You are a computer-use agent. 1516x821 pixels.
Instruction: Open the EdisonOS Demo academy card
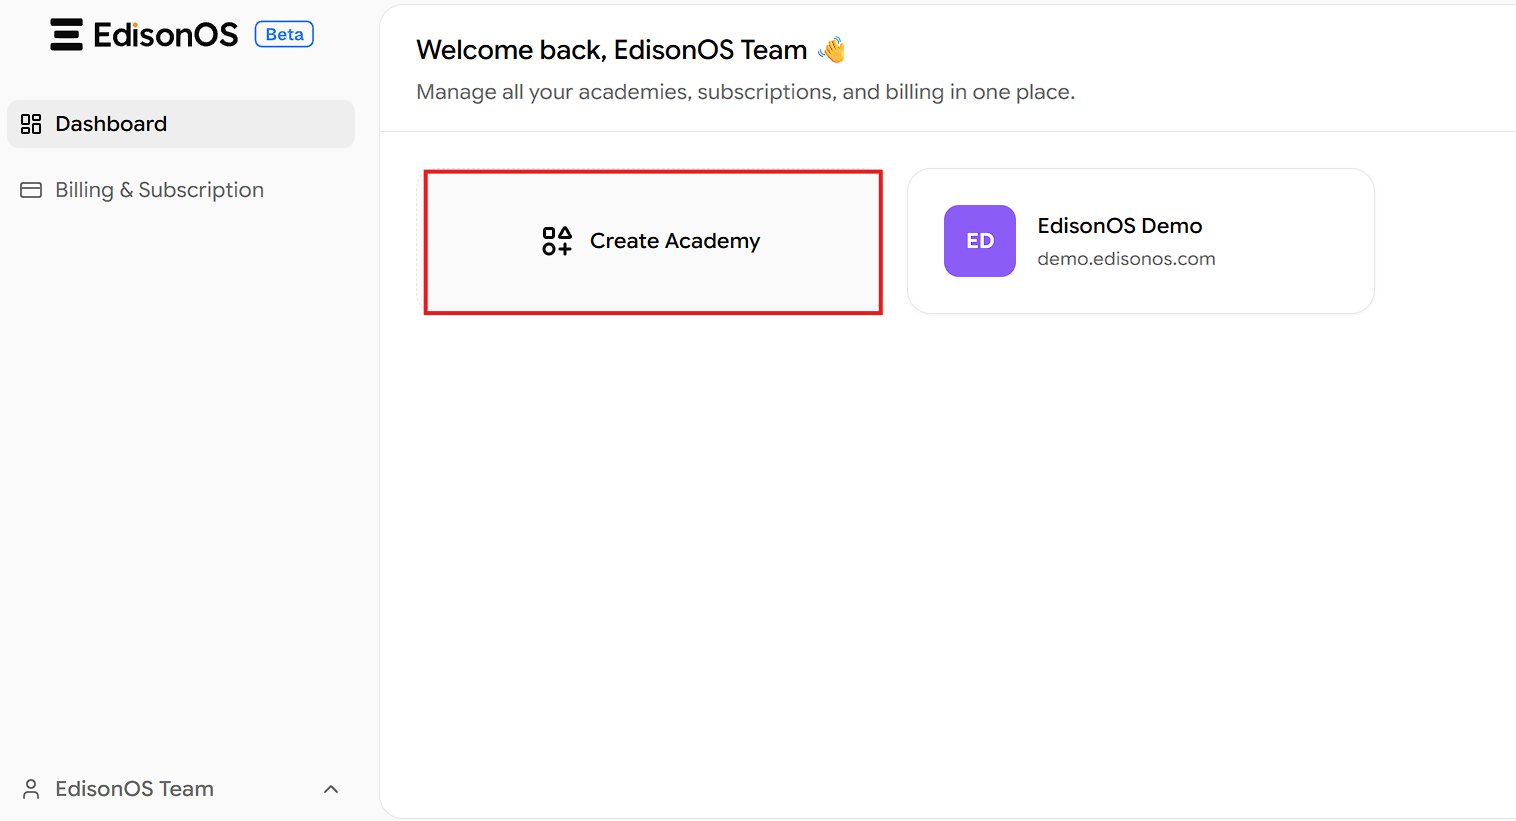(1141, 241)
